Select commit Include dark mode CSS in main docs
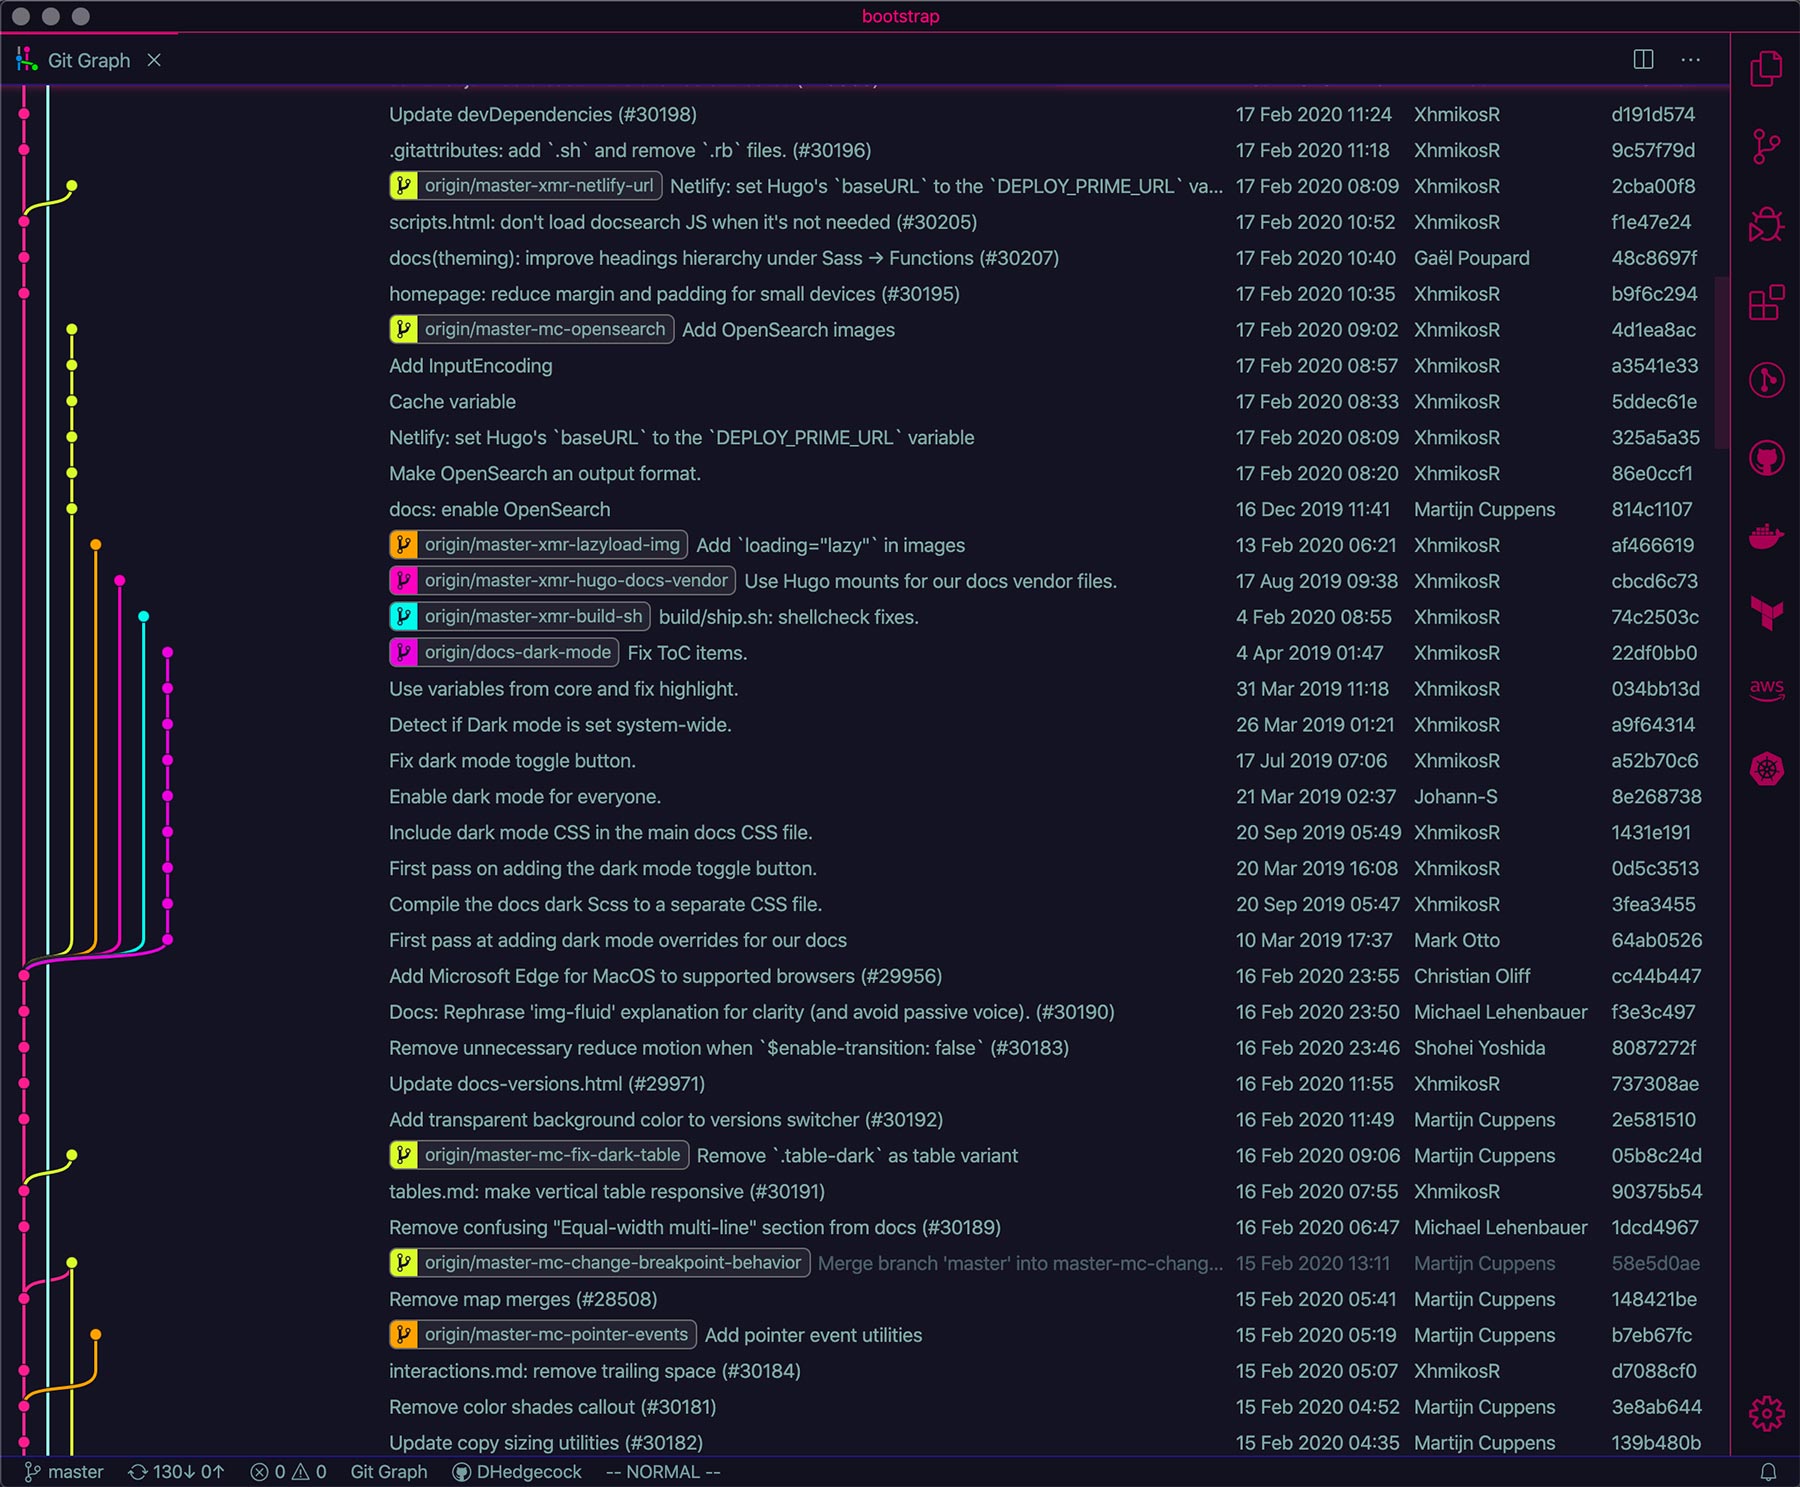The height and width of the screenshot is (1487, 1800). [x=600, y=833]
